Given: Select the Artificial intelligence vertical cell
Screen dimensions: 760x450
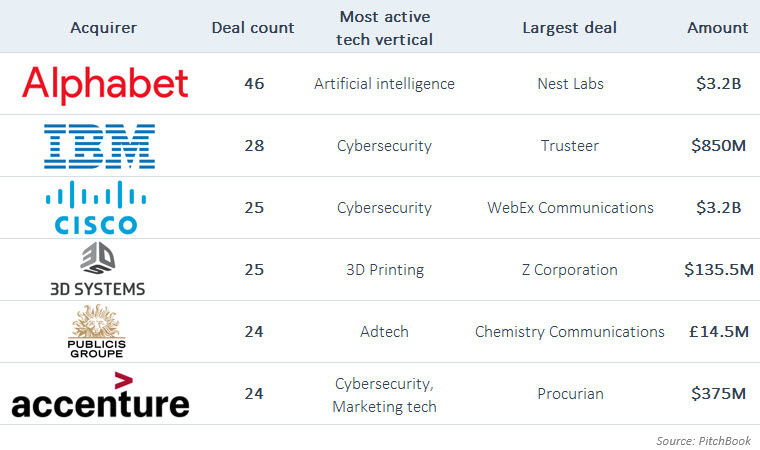Looking at the screenshot, I should pos(385,84).
